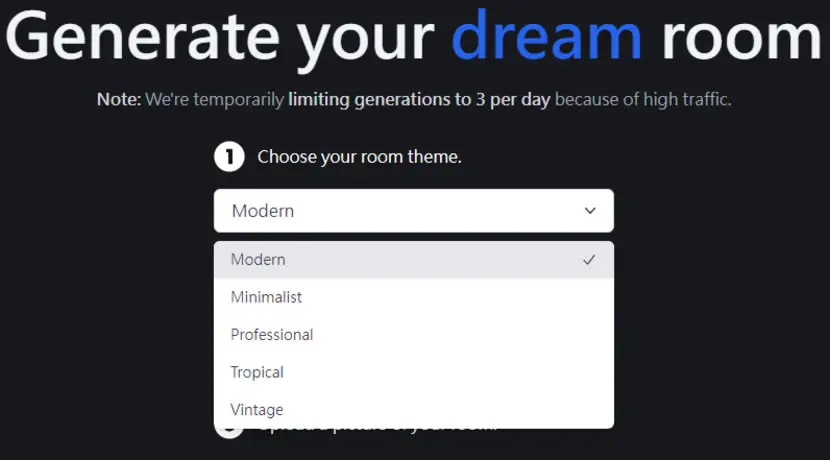Choose the Minimalist theme option
This screenshot has height=460, width=830.
click(x=414, y=297)
